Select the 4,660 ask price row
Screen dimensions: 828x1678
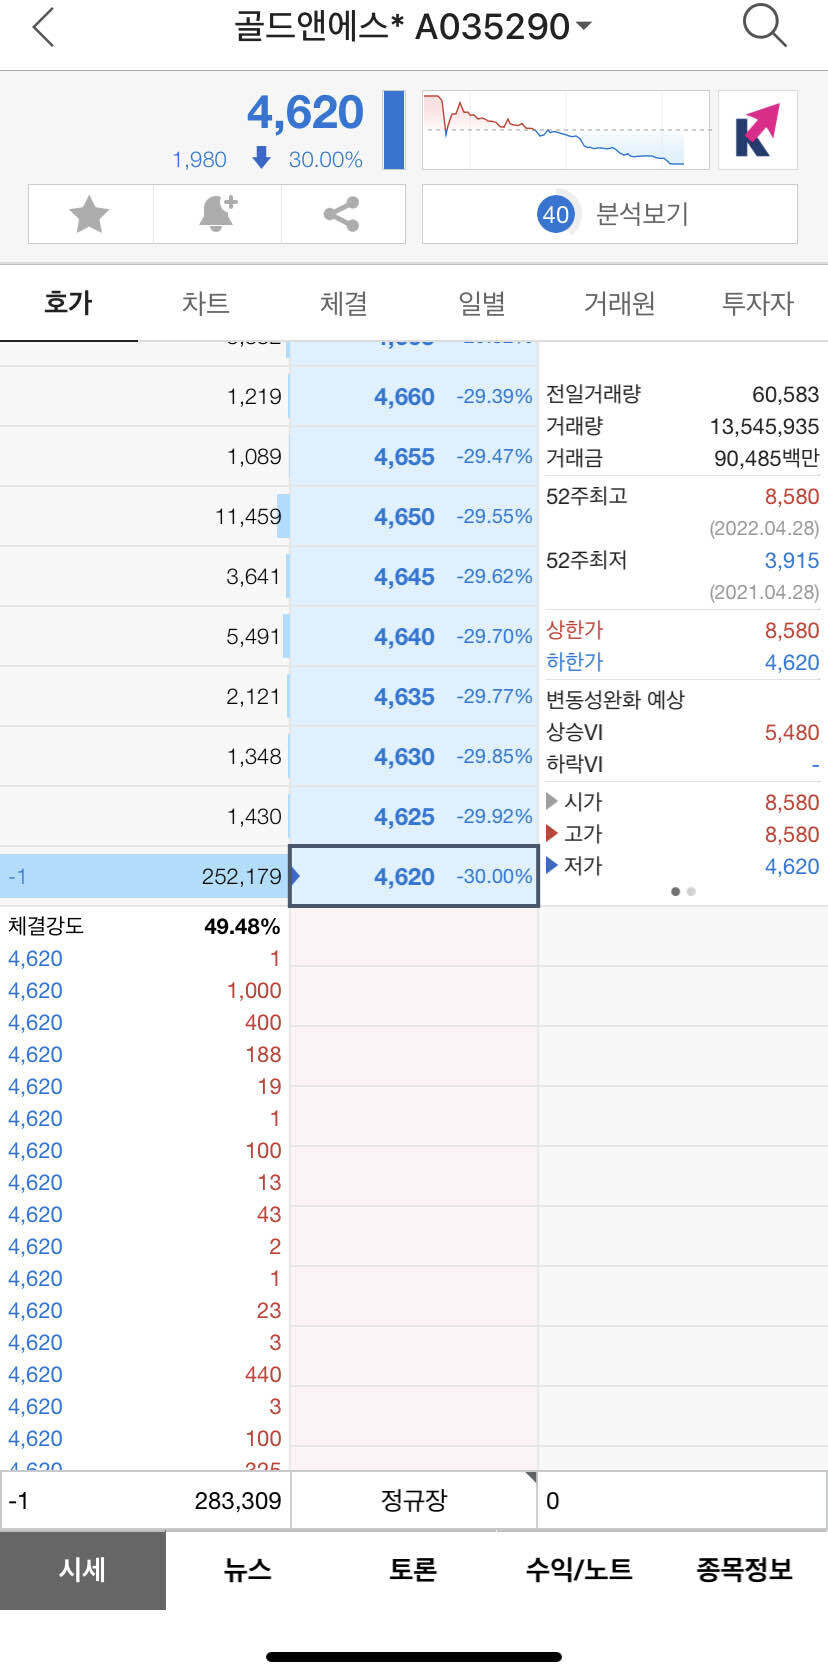[x=413, y=397]
